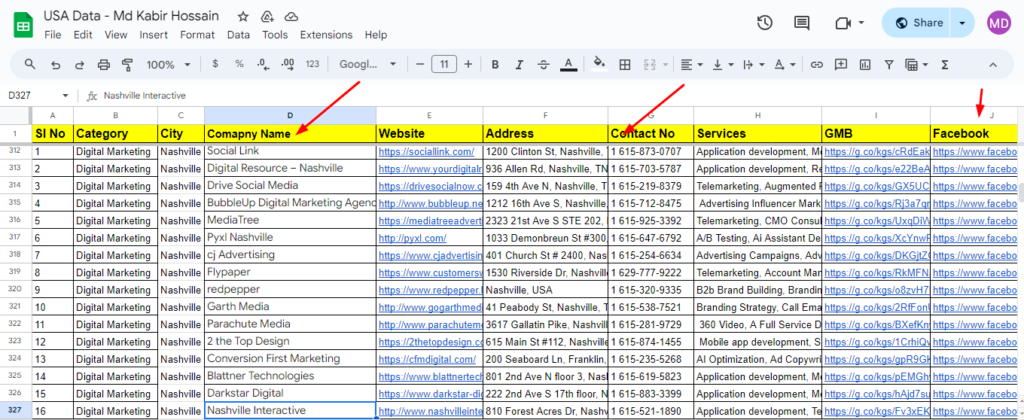Open the sociallink.com website link
1024x420 pixels.
coord(426,152)
